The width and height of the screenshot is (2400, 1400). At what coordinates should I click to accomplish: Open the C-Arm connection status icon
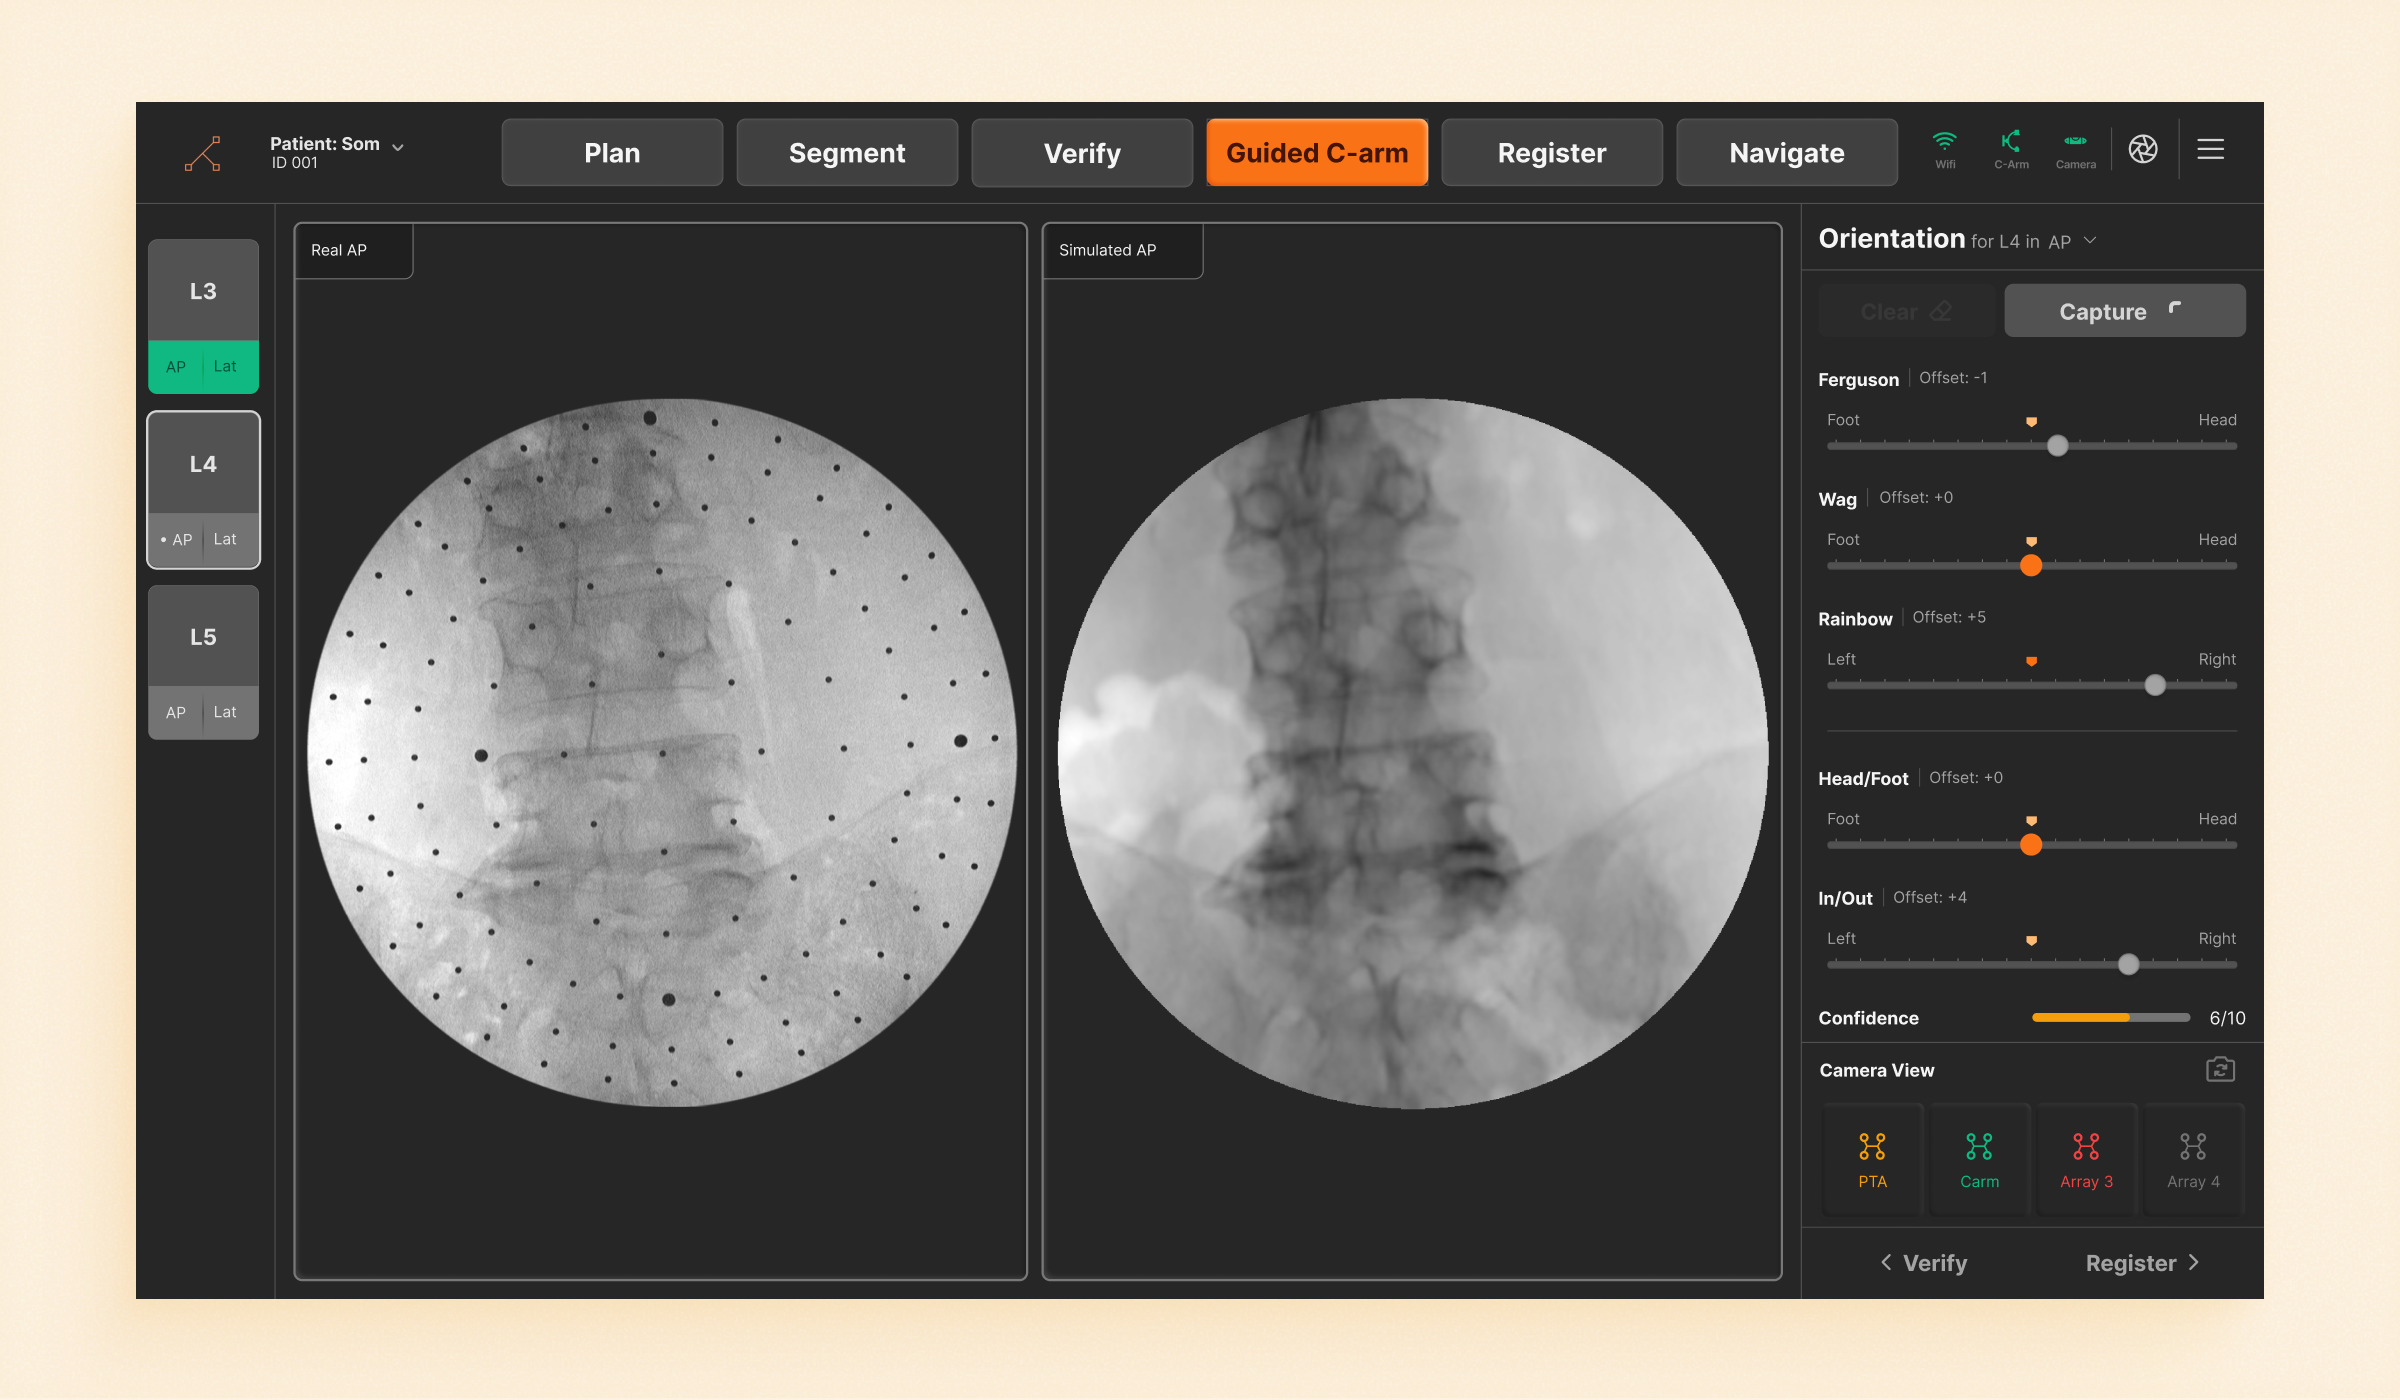[2011, 150]
